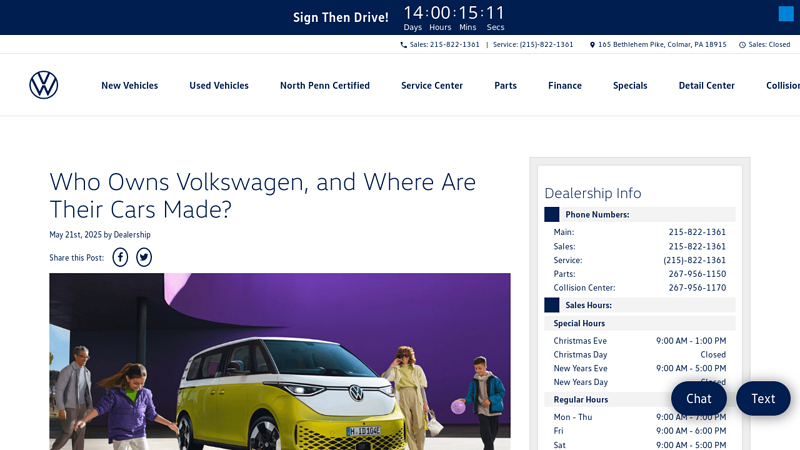Open North Penn Certified menu
This screenshot has height=450, width=800.
[325, 86]
